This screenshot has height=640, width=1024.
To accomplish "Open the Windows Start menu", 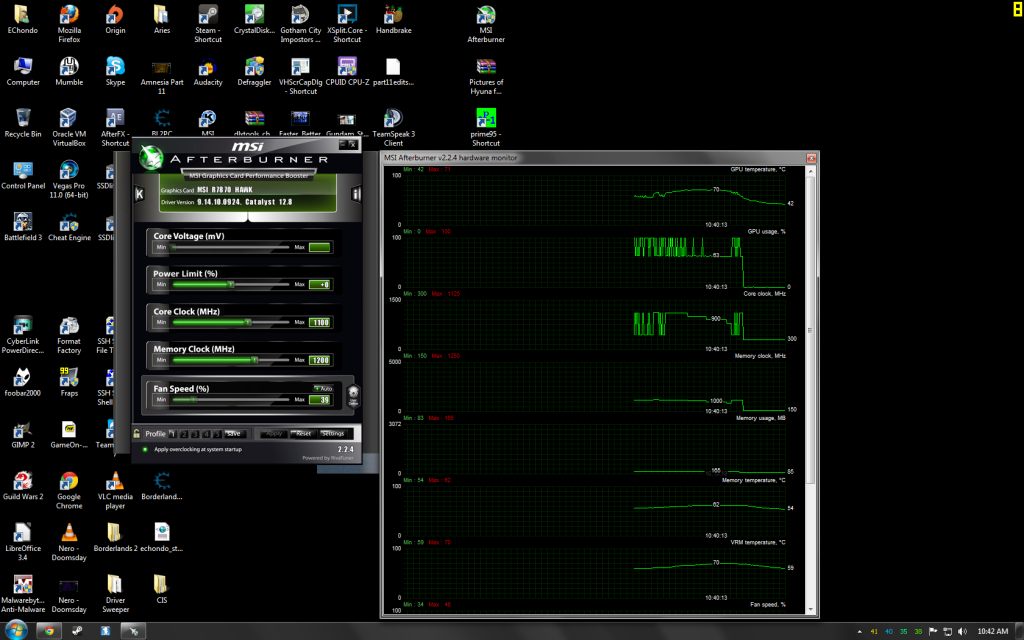I will (x=15, y=631).
